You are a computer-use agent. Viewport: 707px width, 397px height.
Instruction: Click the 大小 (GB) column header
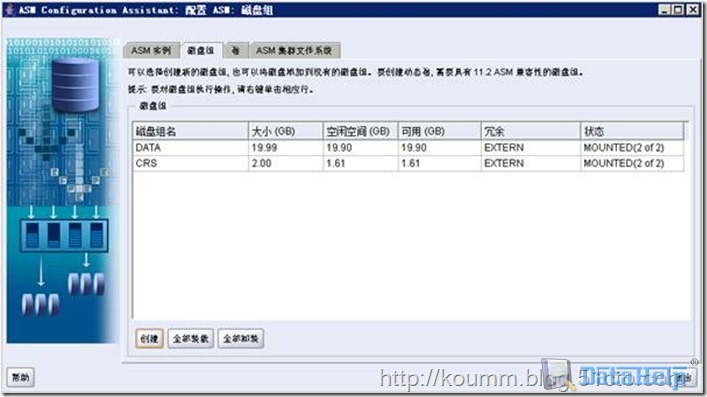[x=285, y=131]
